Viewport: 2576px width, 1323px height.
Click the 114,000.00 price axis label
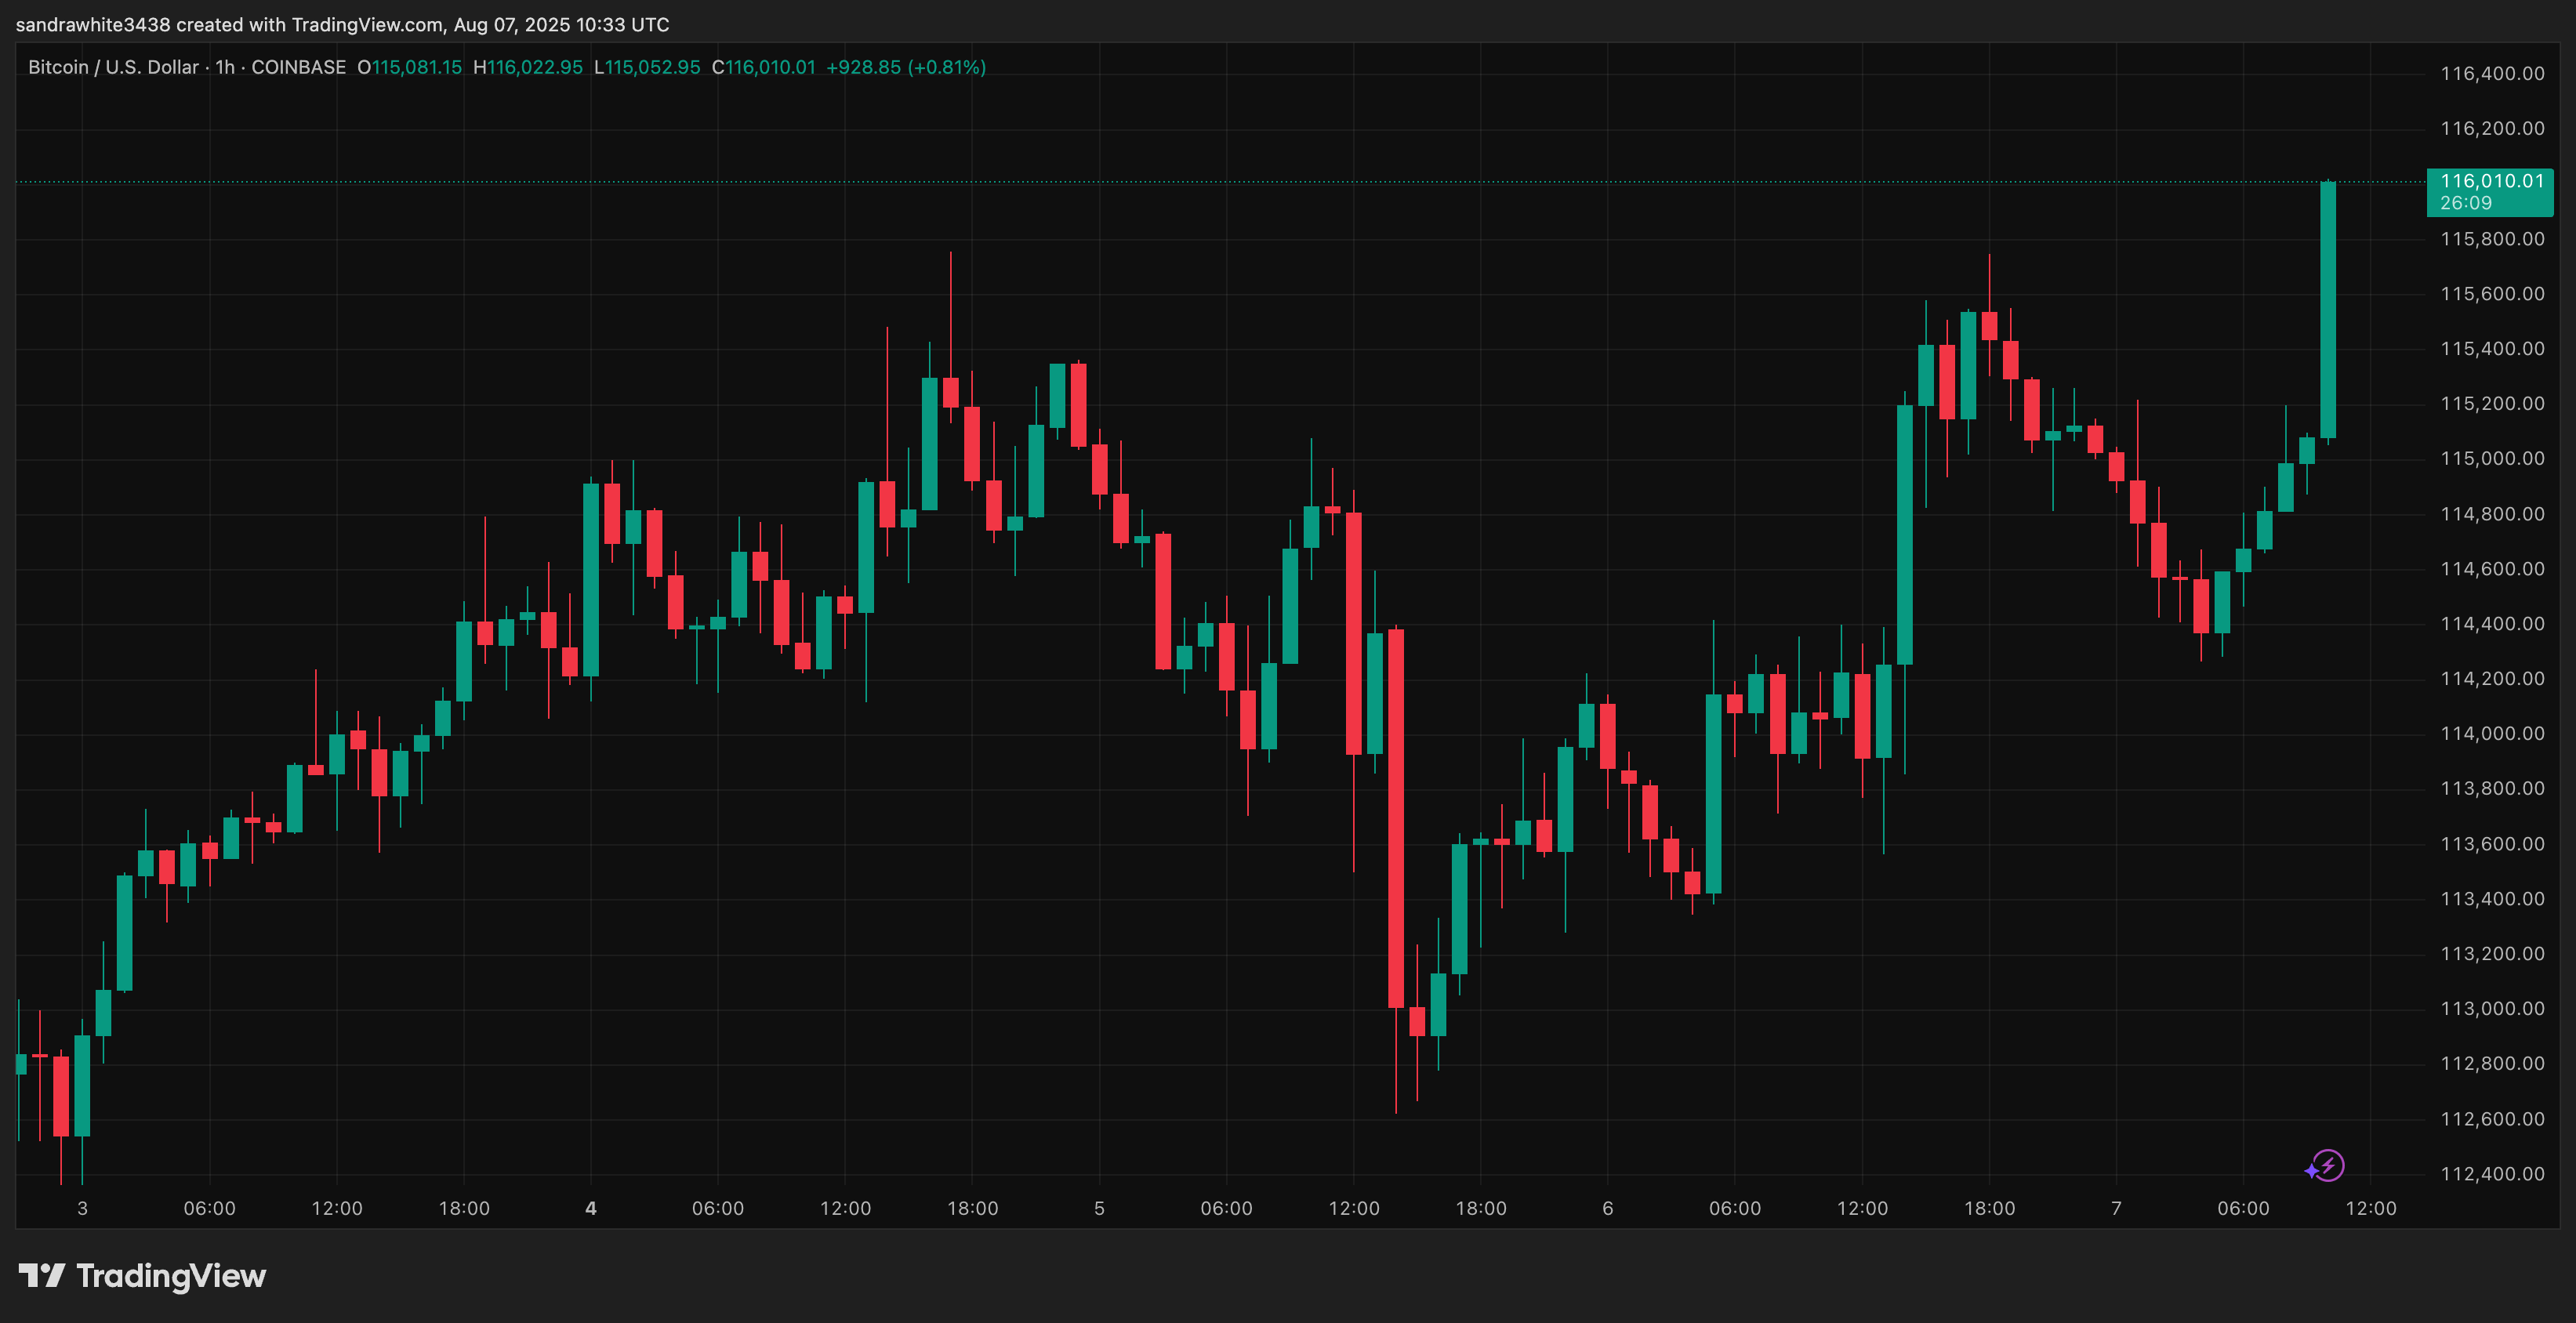[2492, 733]
